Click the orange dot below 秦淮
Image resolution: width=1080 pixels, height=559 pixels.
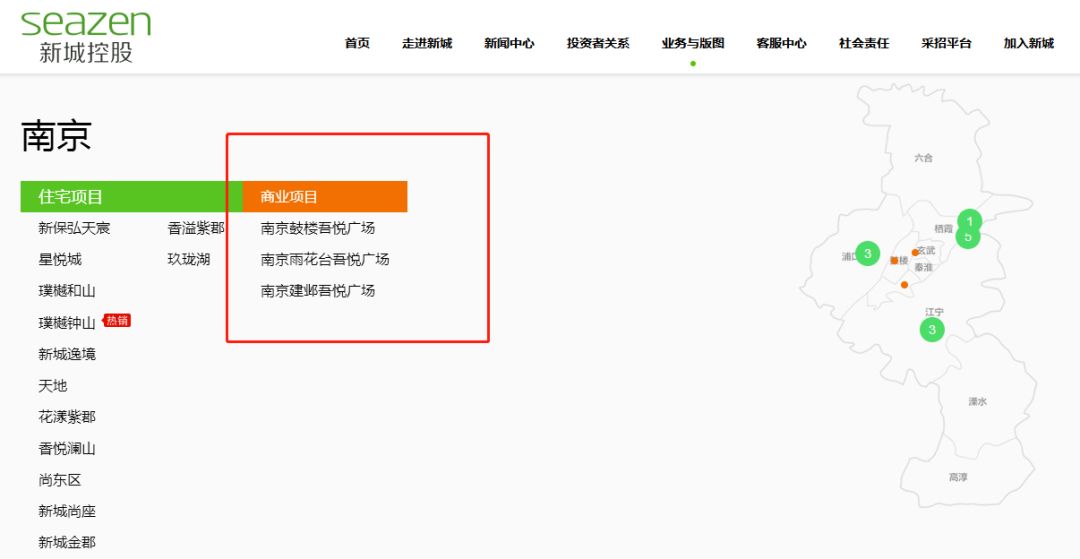coord(904,284)
